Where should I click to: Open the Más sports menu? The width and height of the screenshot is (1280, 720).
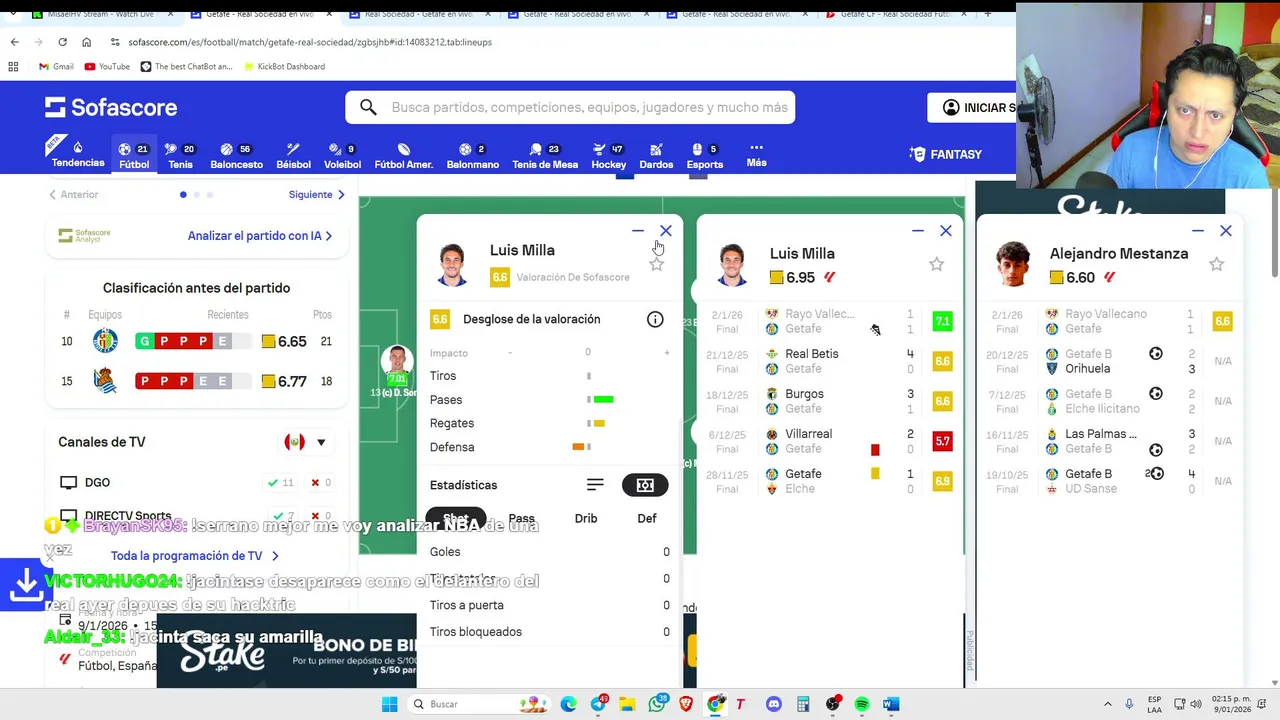pos(756,154)
